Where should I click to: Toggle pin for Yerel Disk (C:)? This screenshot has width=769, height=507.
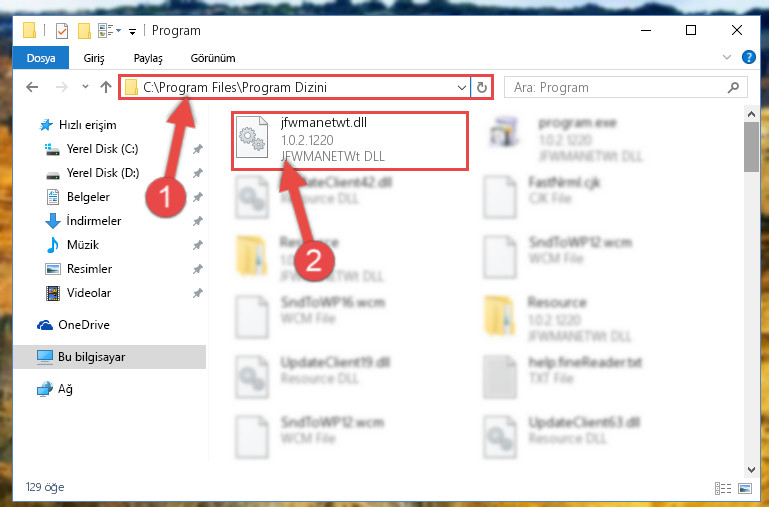point(198,149)
